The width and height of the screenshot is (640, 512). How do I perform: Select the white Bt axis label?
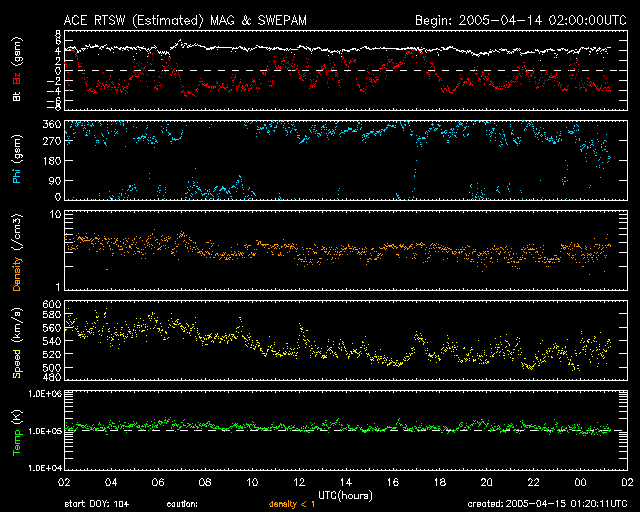point(17,97)
